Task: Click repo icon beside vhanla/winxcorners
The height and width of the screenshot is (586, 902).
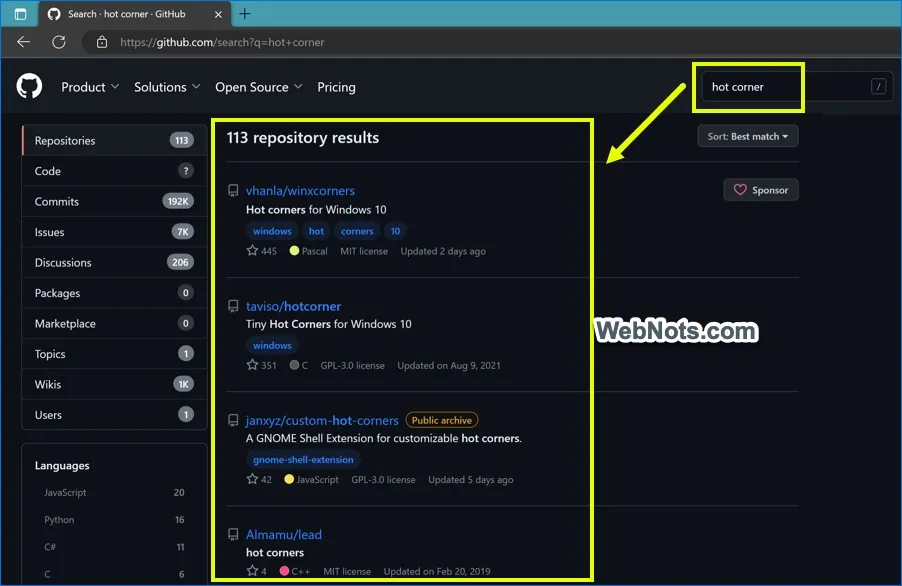Action: point(233,190)
